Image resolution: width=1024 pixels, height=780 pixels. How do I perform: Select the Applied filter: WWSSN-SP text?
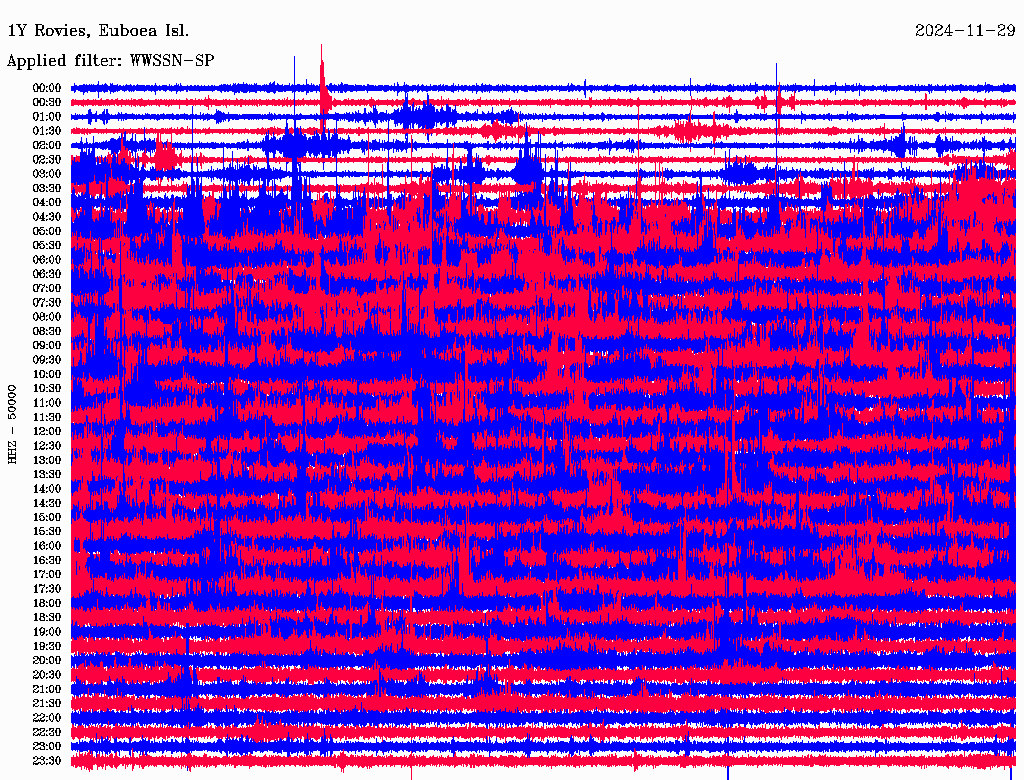(x=110, y=61)
